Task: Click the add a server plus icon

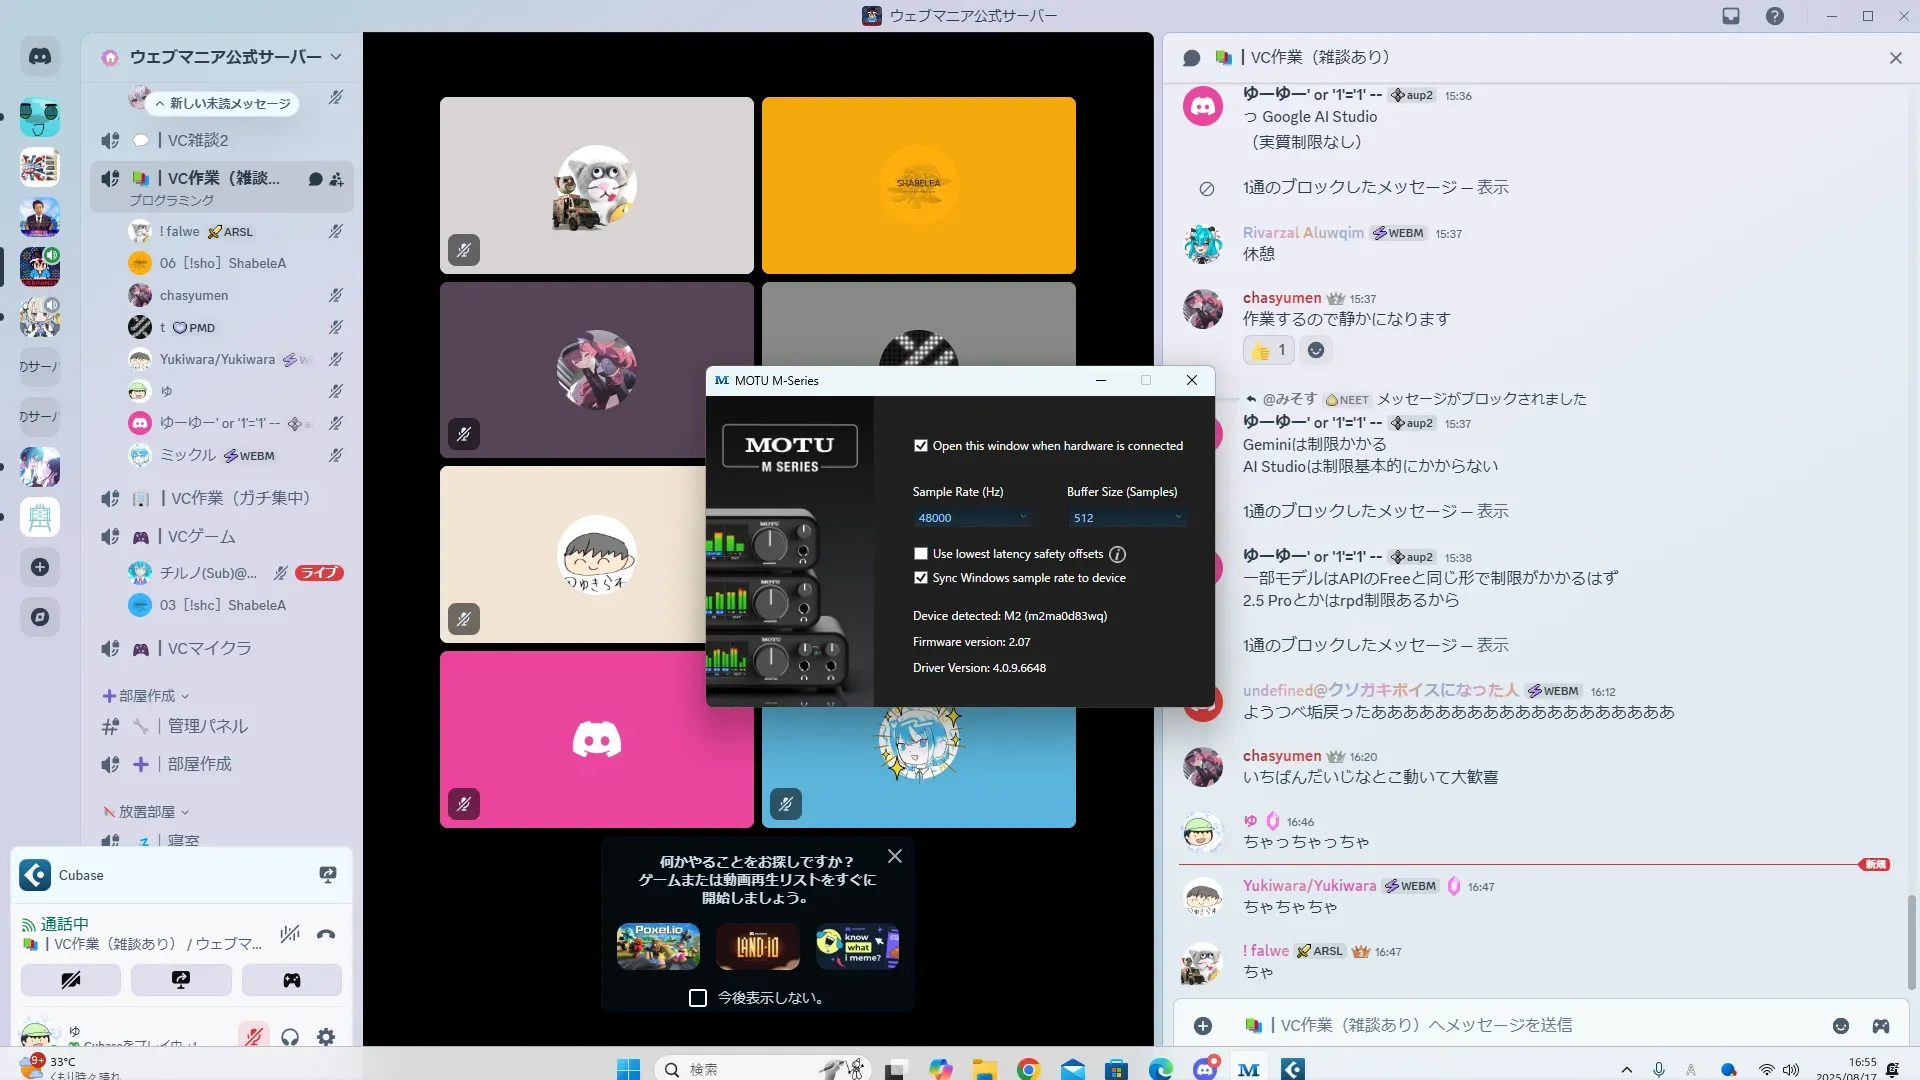Action: coord(40,567)
